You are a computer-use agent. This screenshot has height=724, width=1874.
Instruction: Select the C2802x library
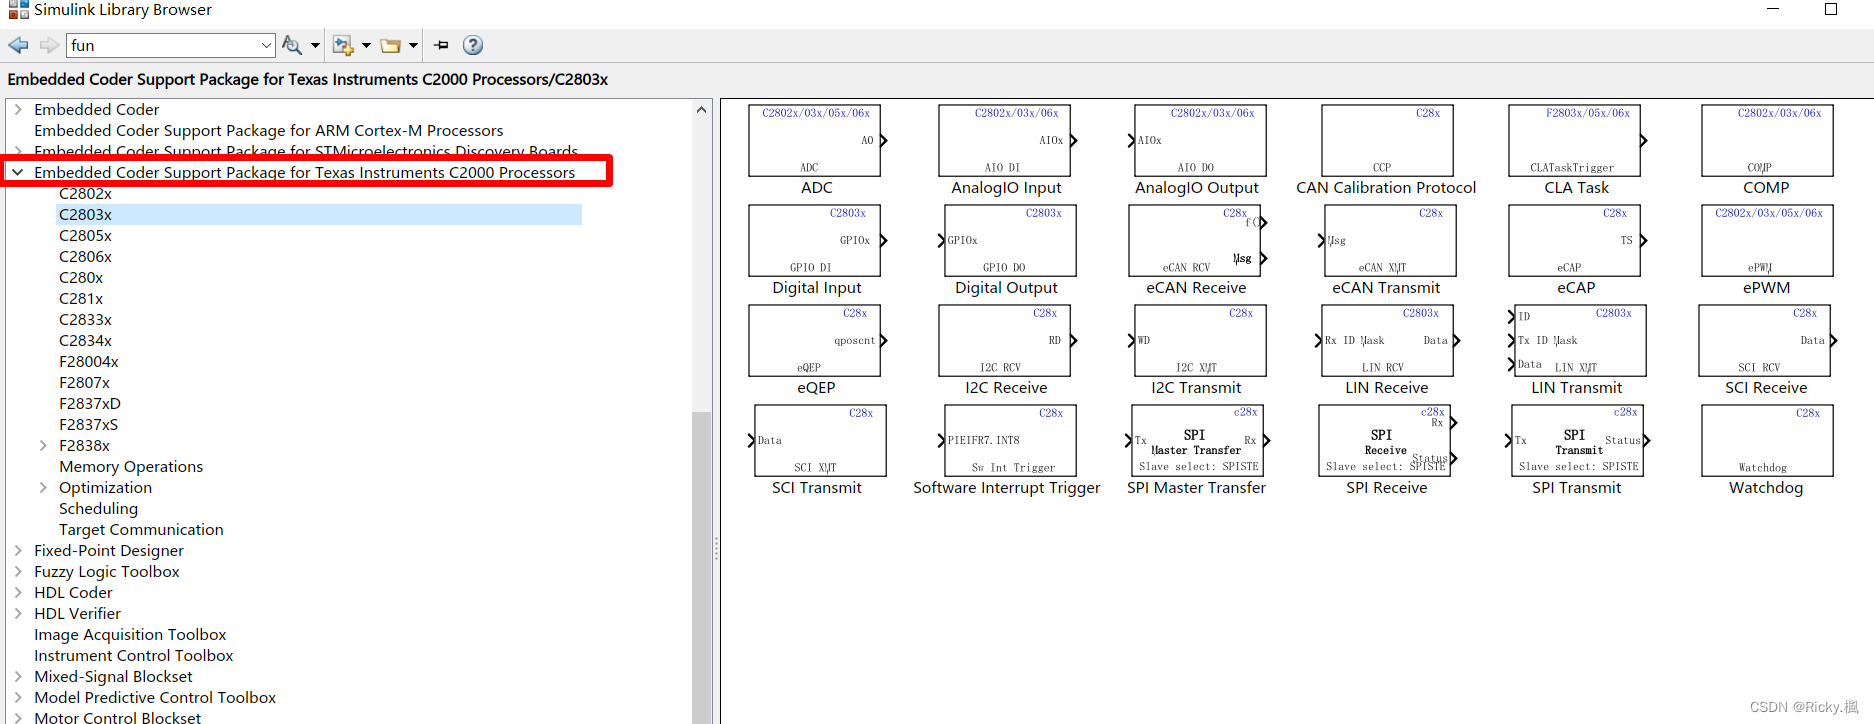pos(85,193)
